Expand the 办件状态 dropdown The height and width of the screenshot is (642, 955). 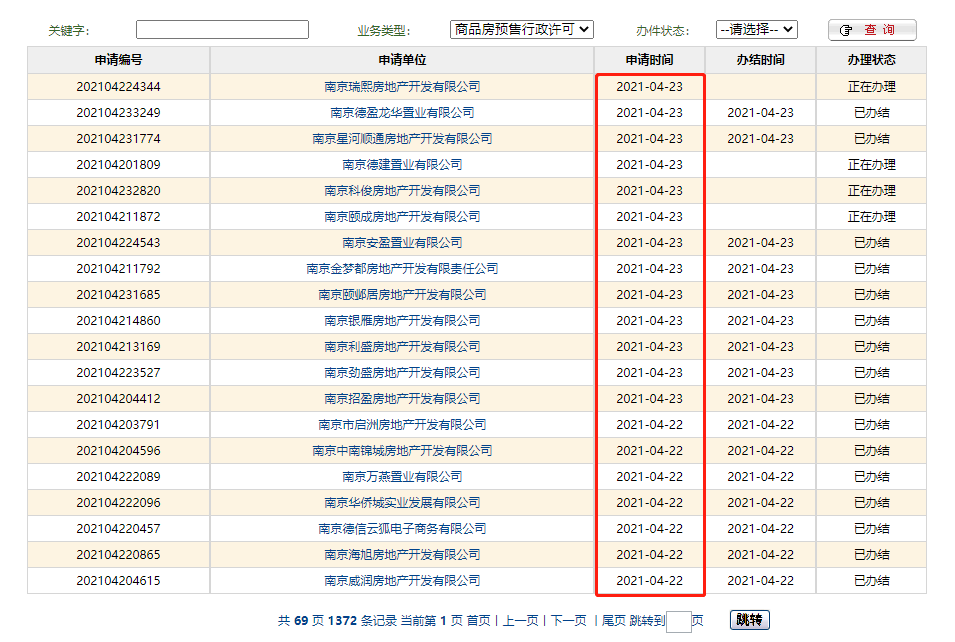coord(756,30)
